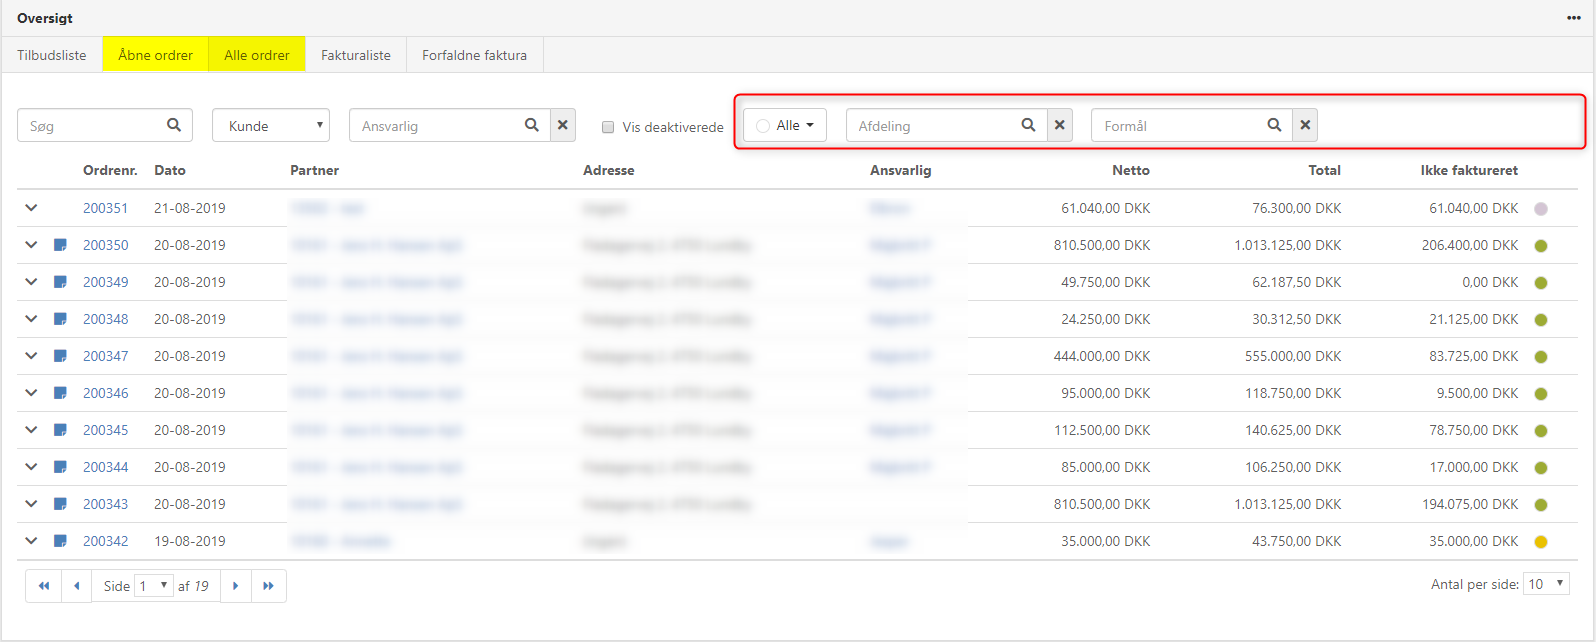Image resolution: width=1596 pixels, height=642 pixels.
Task: Open order number 200347 link
Action: [105, 356]
